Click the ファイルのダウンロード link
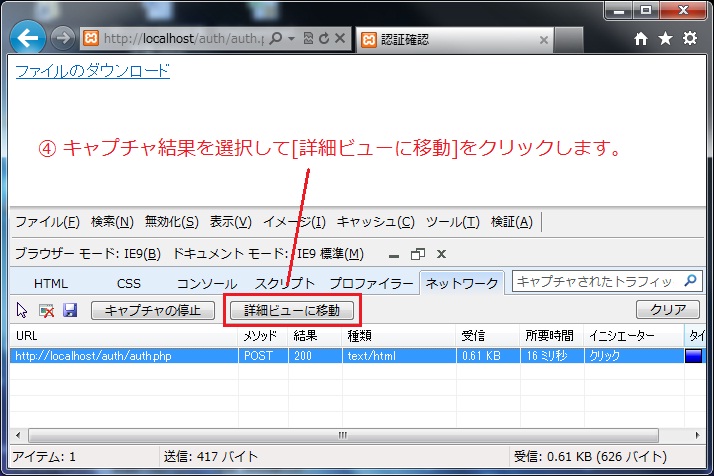Screen dimensions: 714x476 [x=93, y=71]
